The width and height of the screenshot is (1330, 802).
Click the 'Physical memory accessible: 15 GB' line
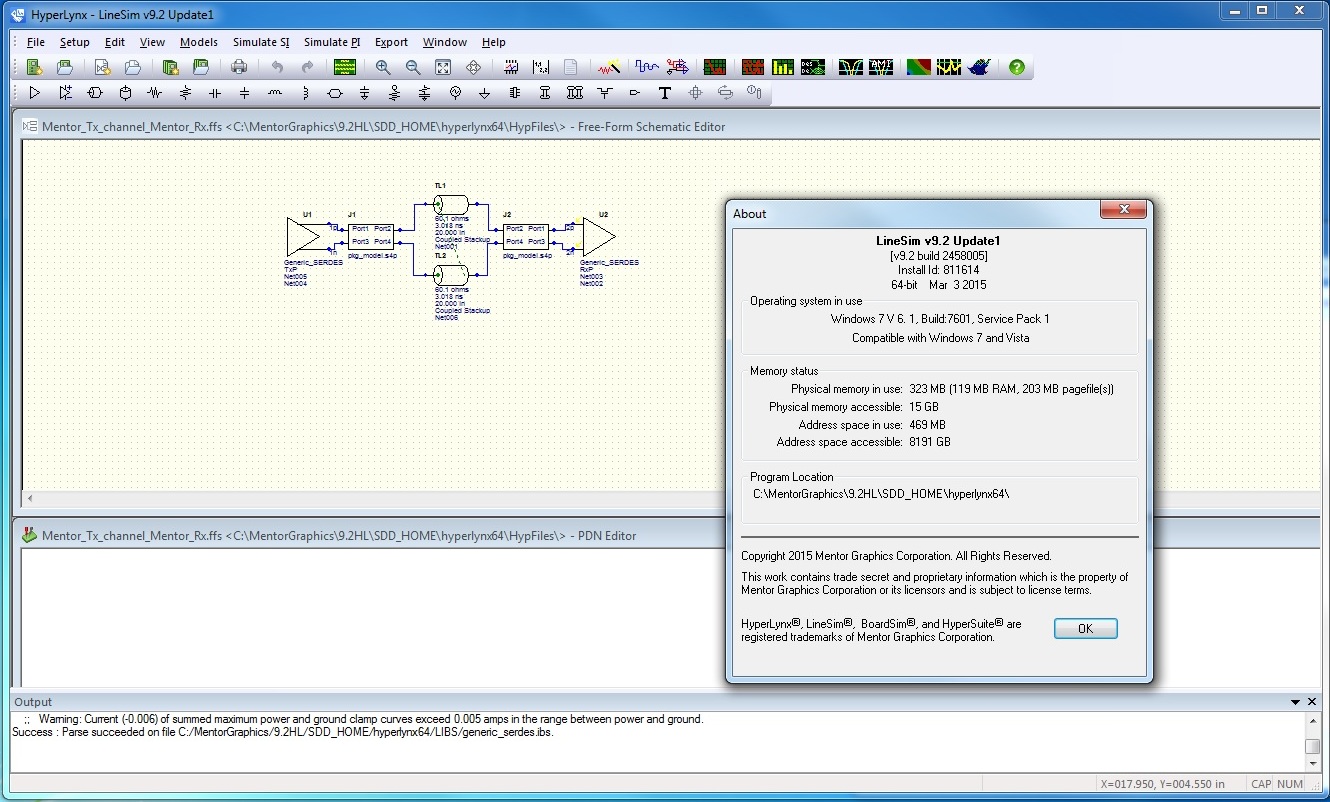tap(853, 407)
